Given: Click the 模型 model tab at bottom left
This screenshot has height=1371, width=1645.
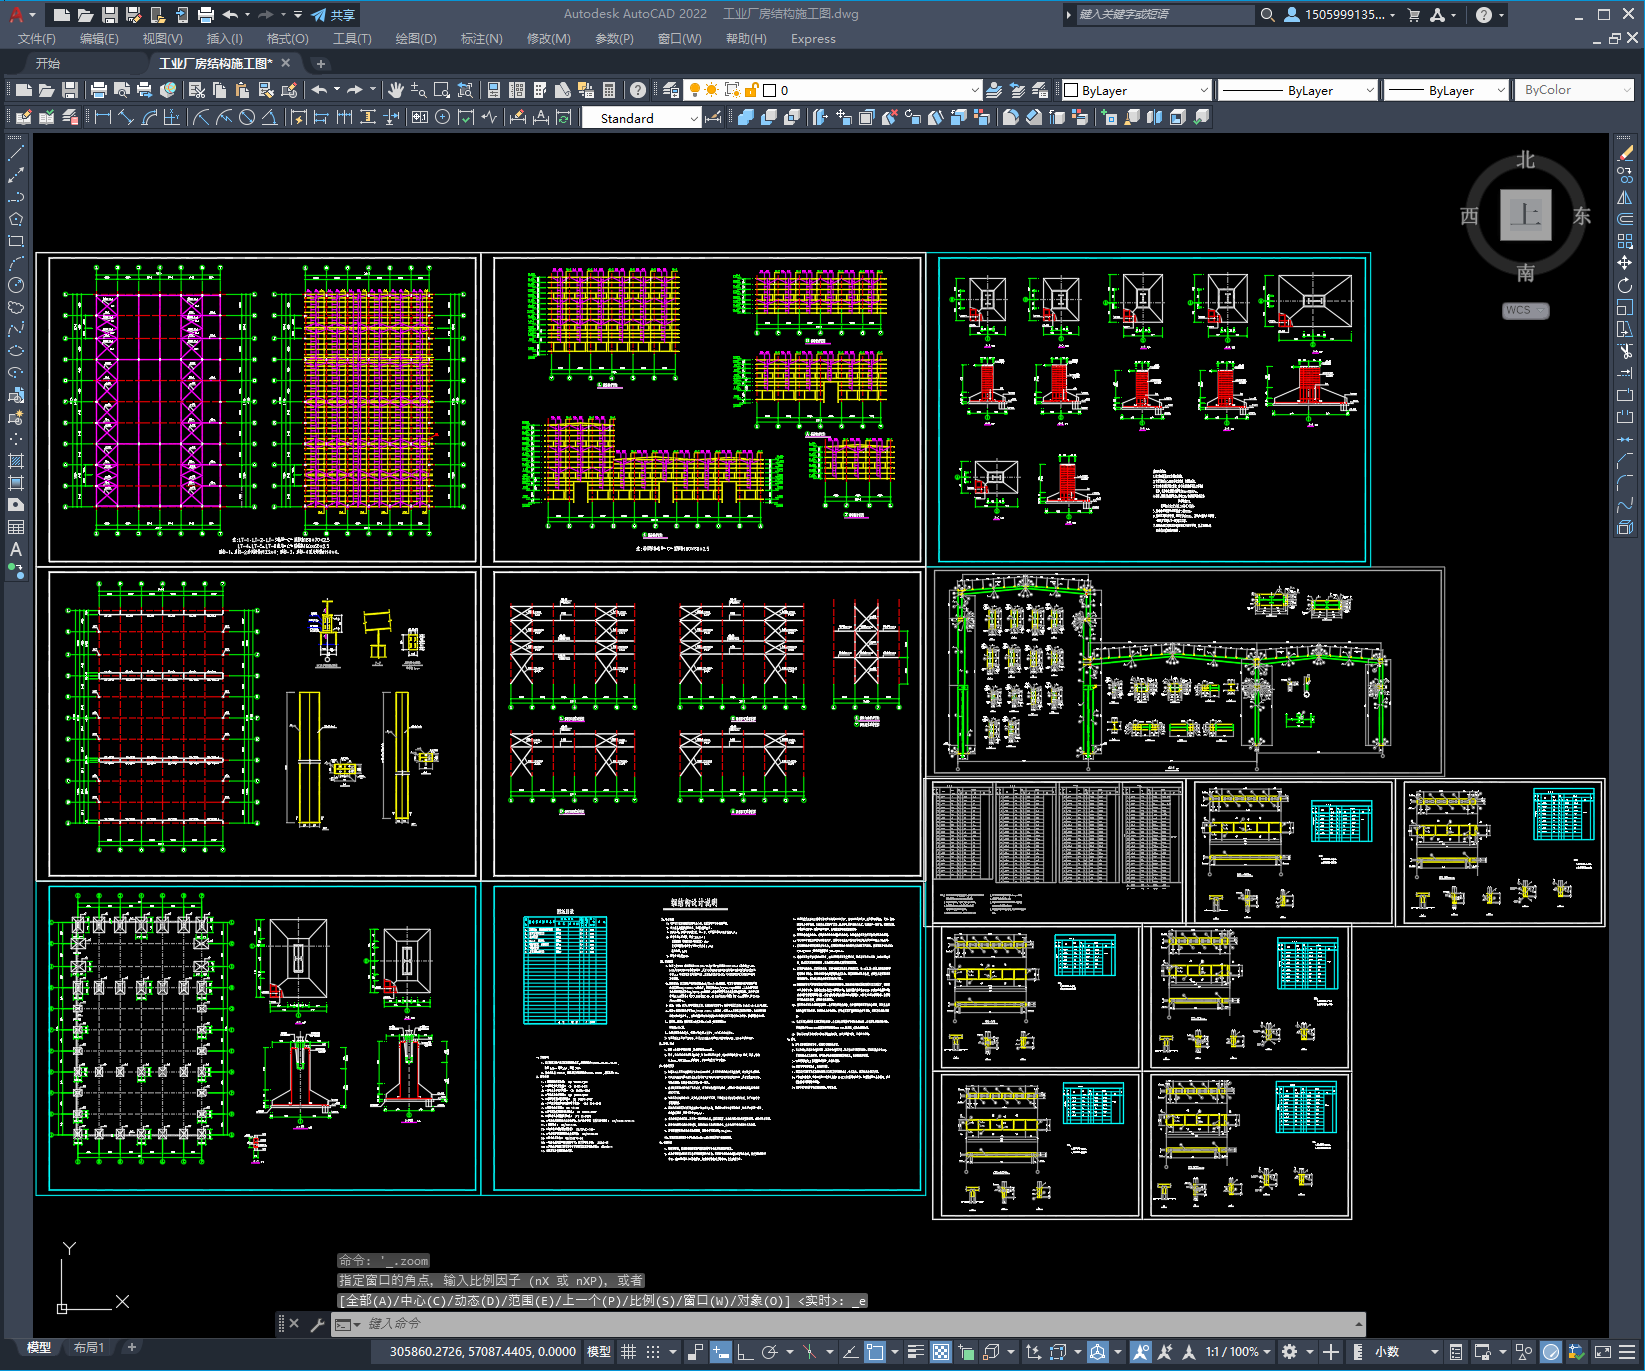Looking at the screenshot, I should coord(39,1348).
